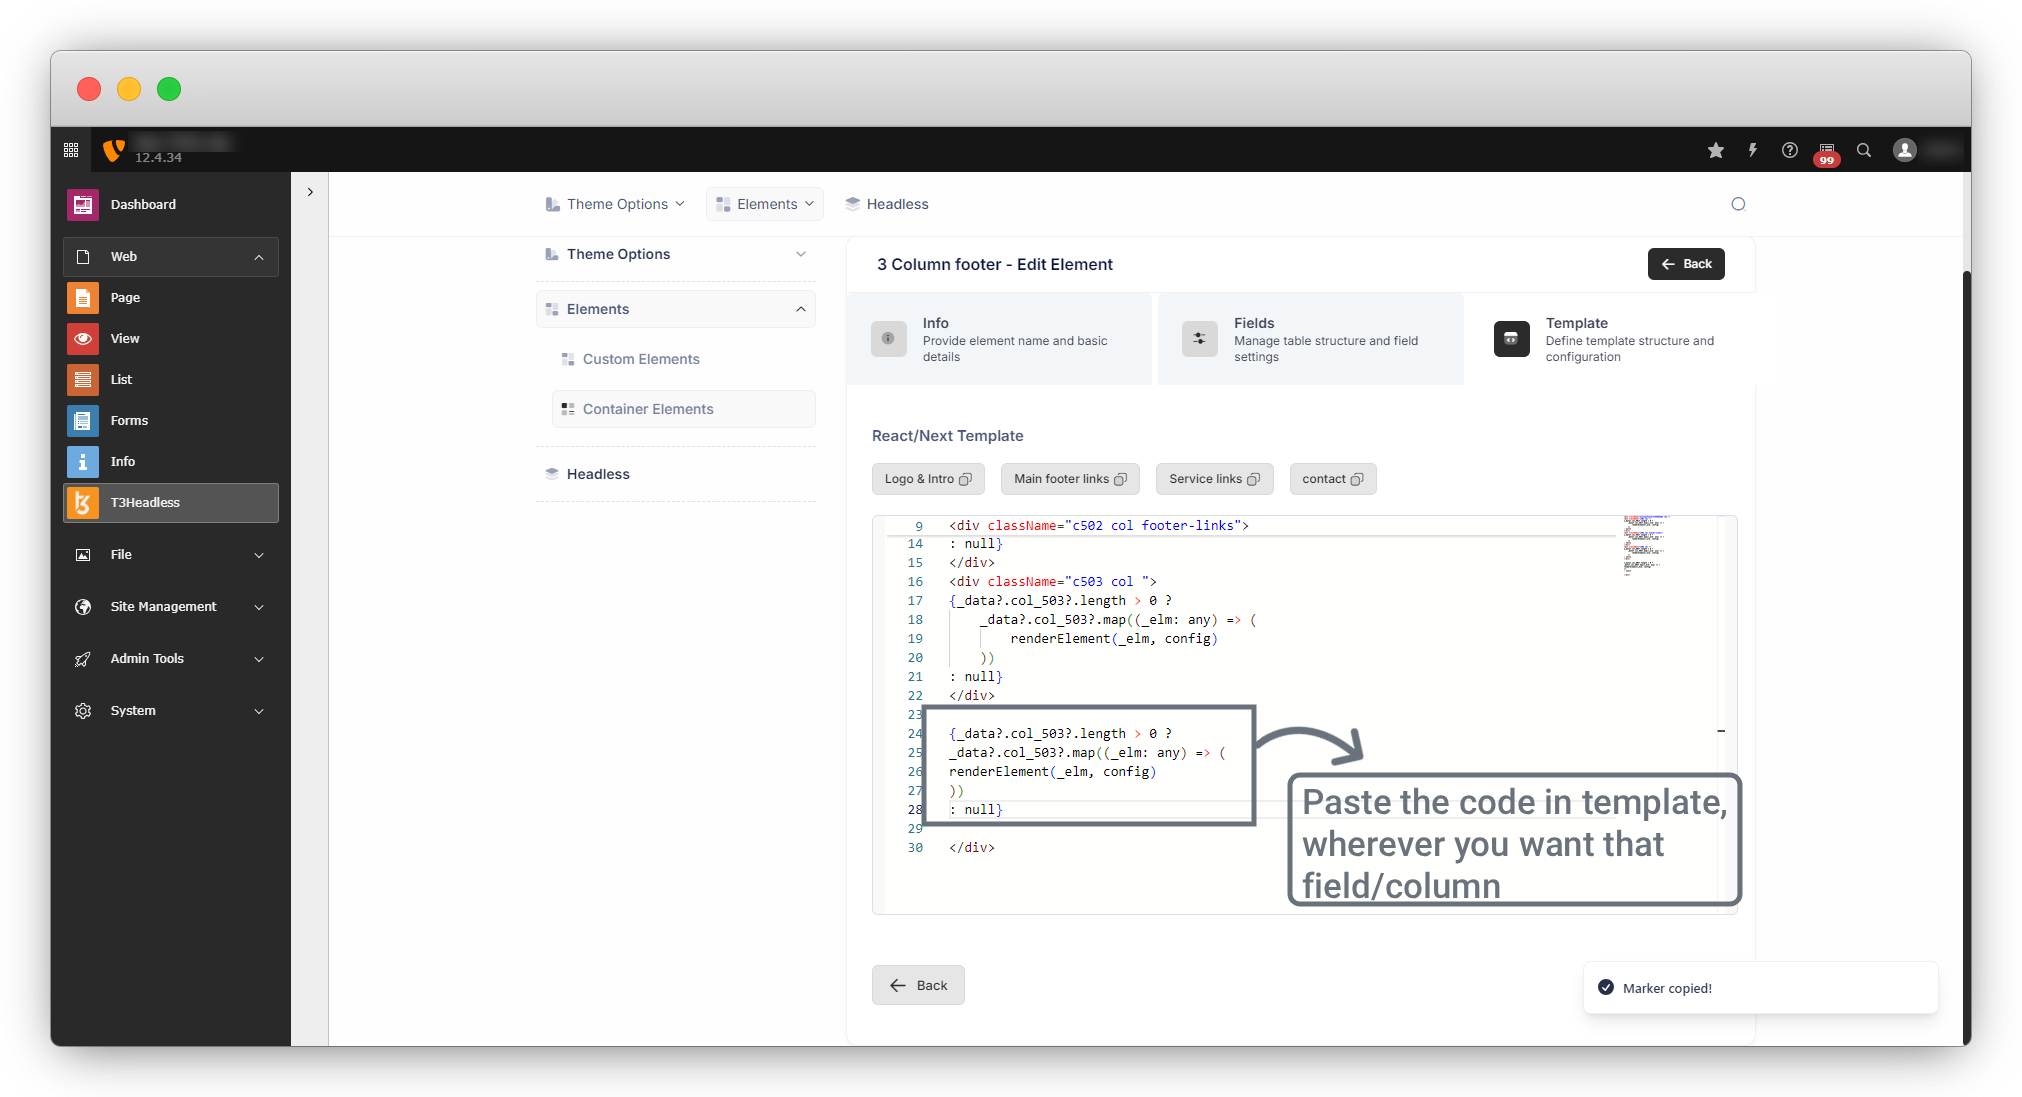This screenshot has width=2022, height=1097.
Task: Click the dark Back button at top right
Action: tap(1686, 264)
